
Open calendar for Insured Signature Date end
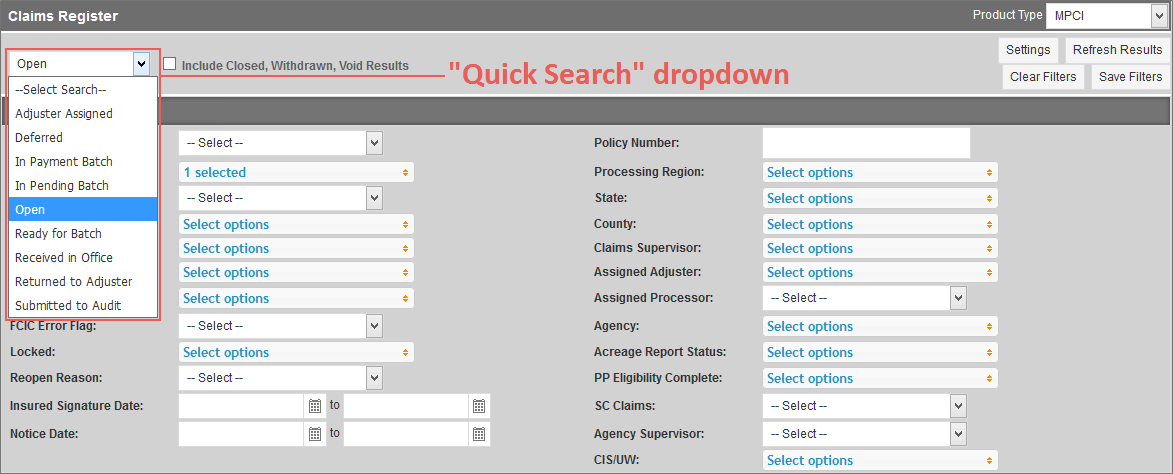pos(479,406)
